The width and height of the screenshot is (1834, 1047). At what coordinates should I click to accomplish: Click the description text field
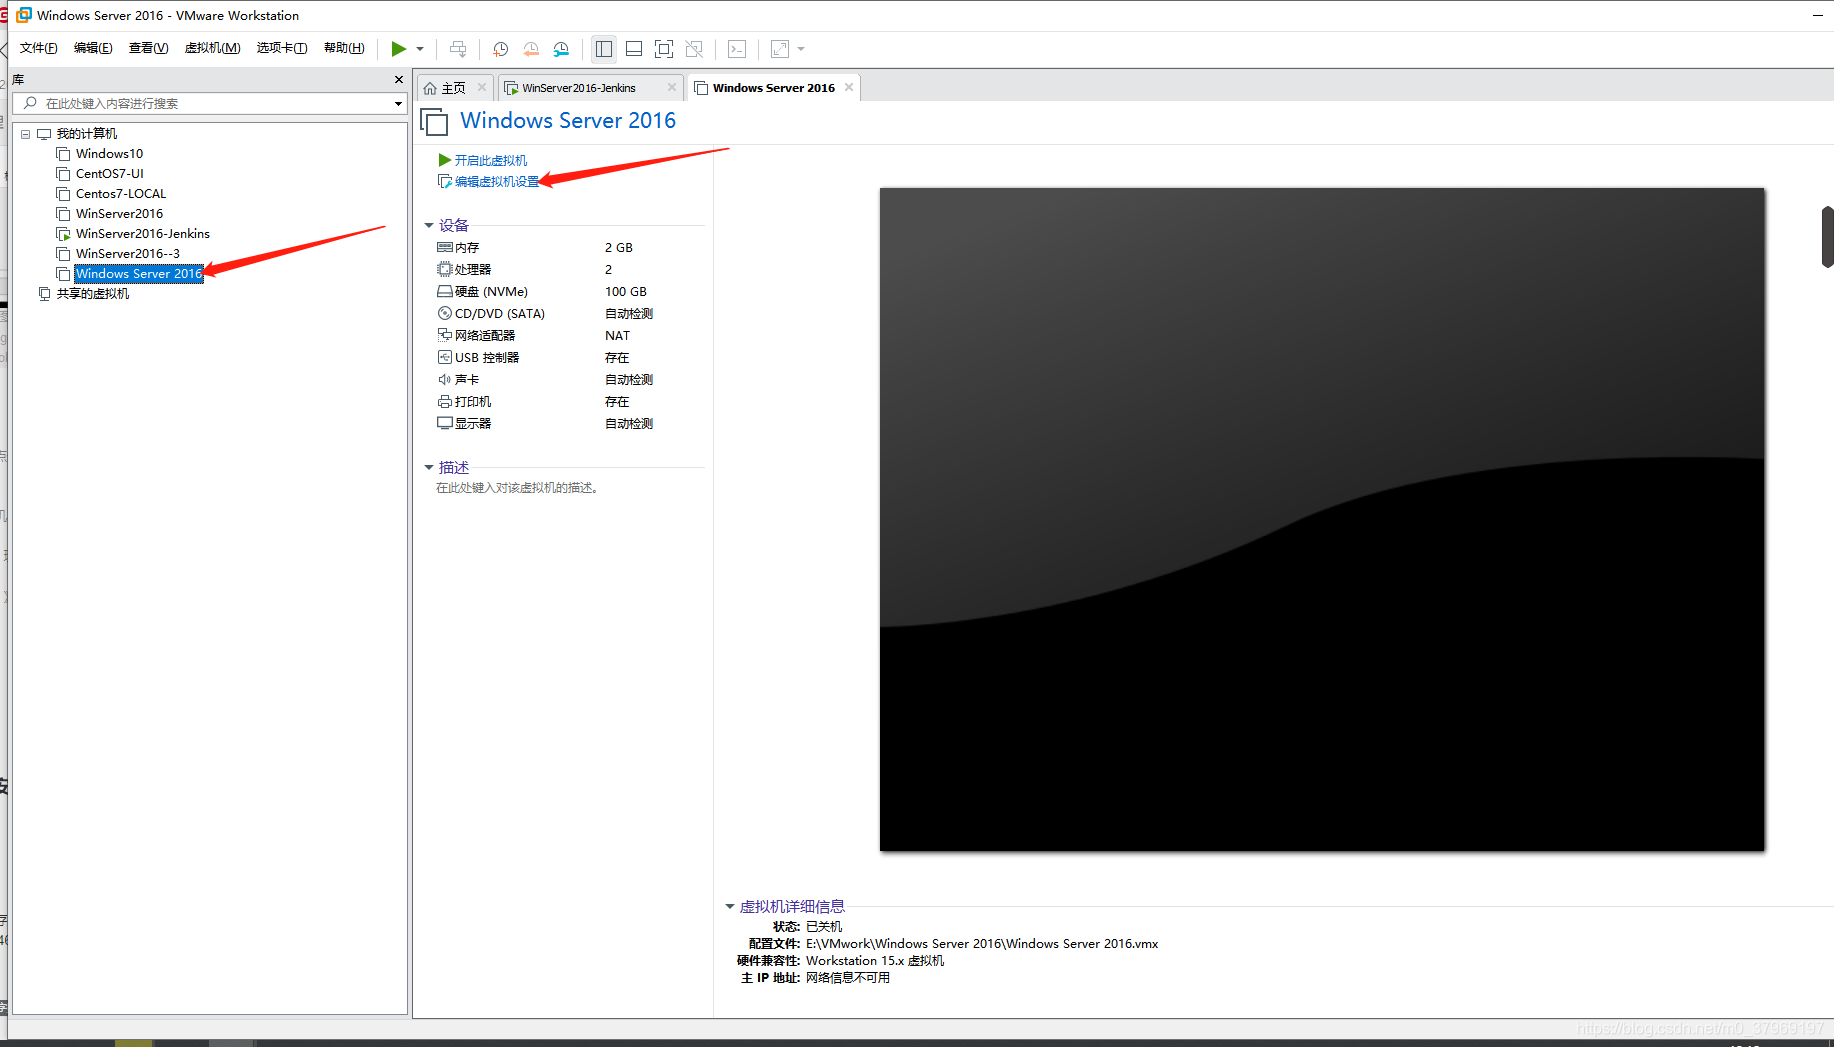point(517,488)
